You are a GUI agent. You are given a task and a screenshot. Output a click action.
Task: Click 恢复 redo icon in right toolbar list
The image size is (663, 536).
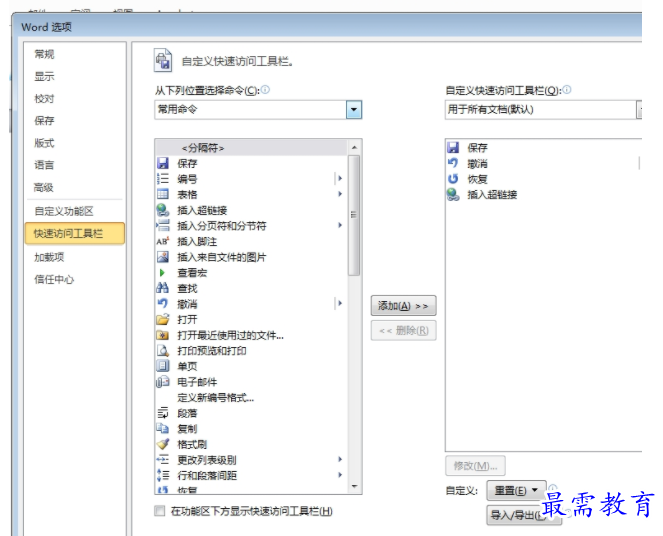pyautogui.click(x=453, y=179)
